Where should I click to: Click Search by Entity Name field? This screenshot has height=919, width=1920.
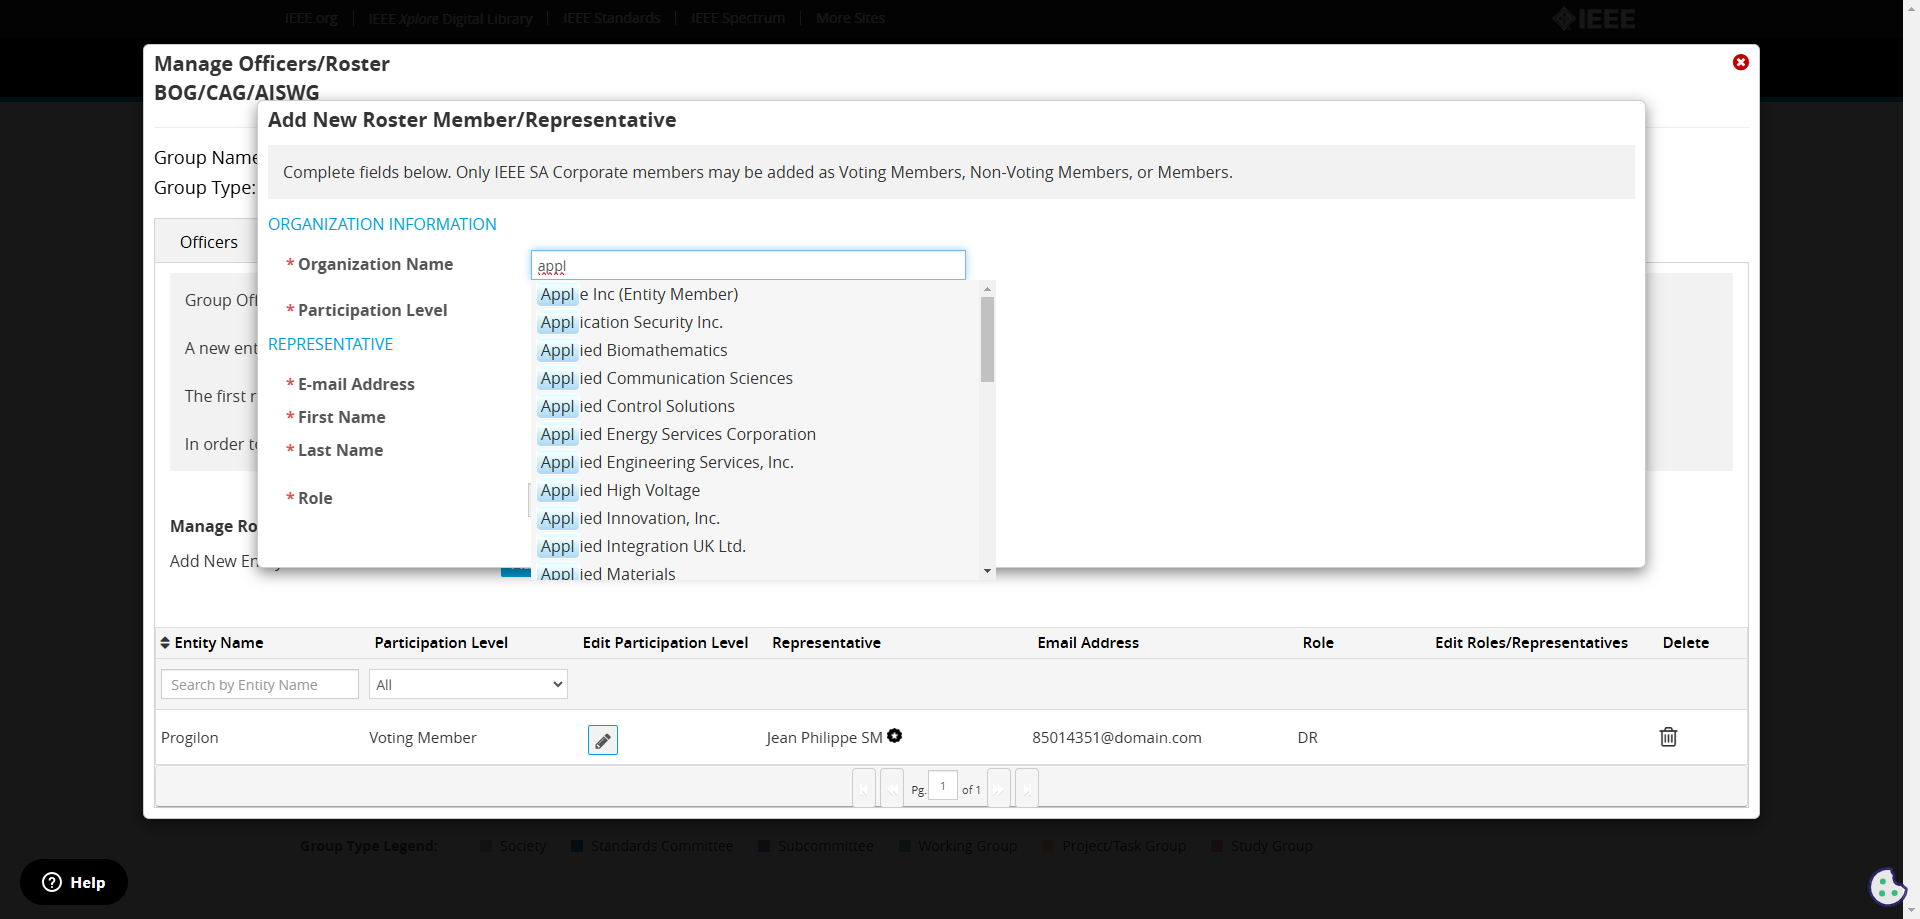[260, 684]
